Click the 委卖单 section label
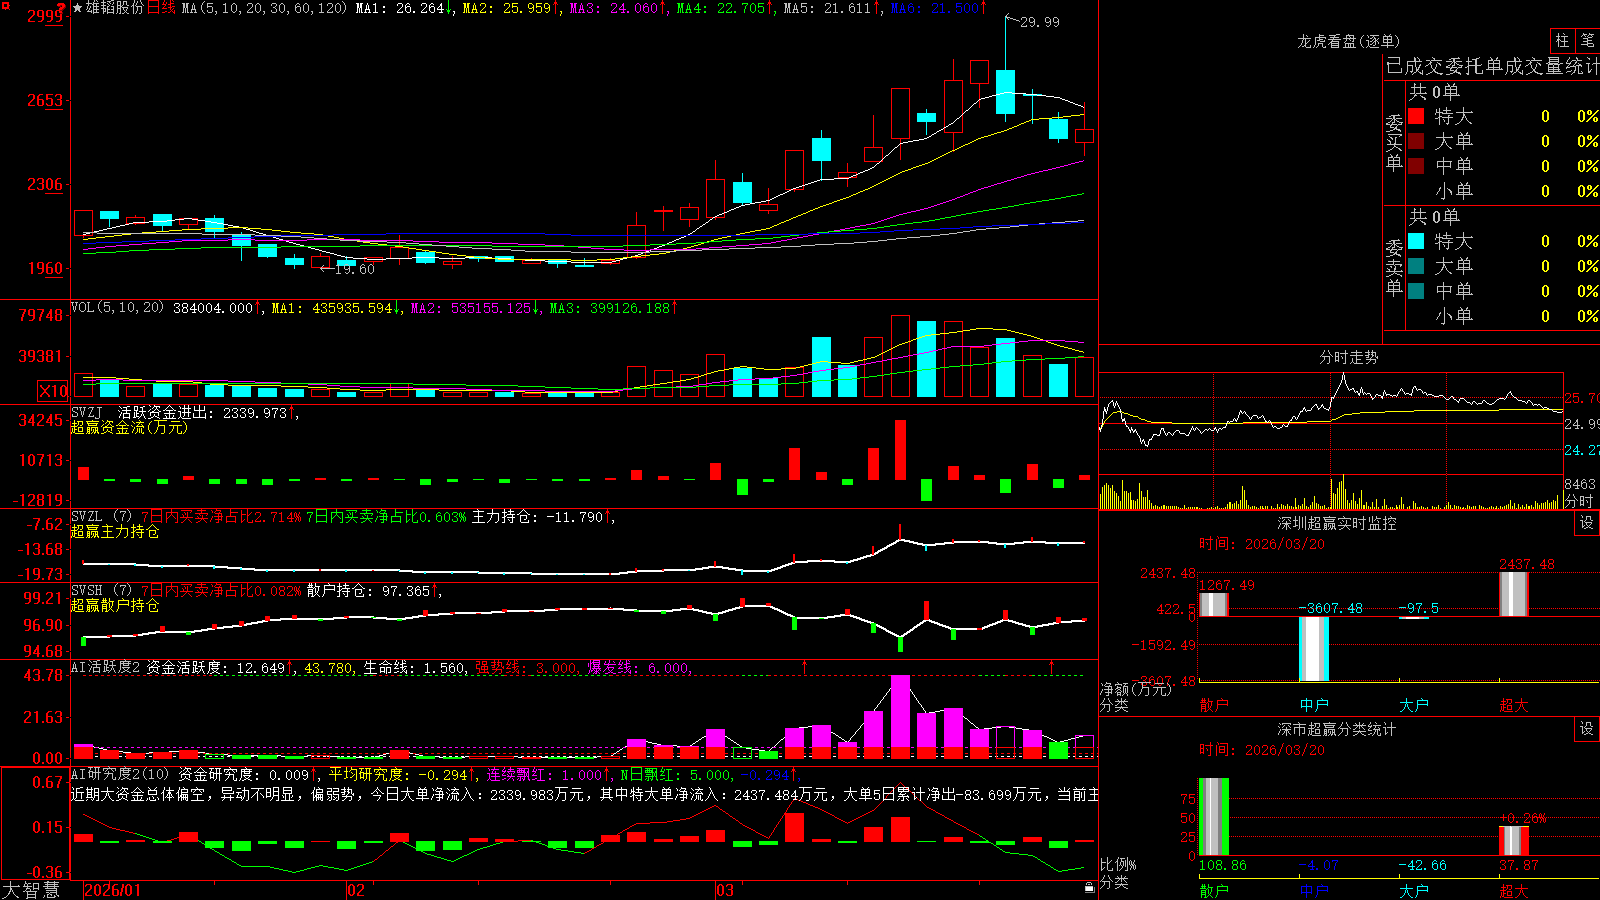Image resolution: width=1600 pixels, height=900 pixels. click(x=1394, y=267)
